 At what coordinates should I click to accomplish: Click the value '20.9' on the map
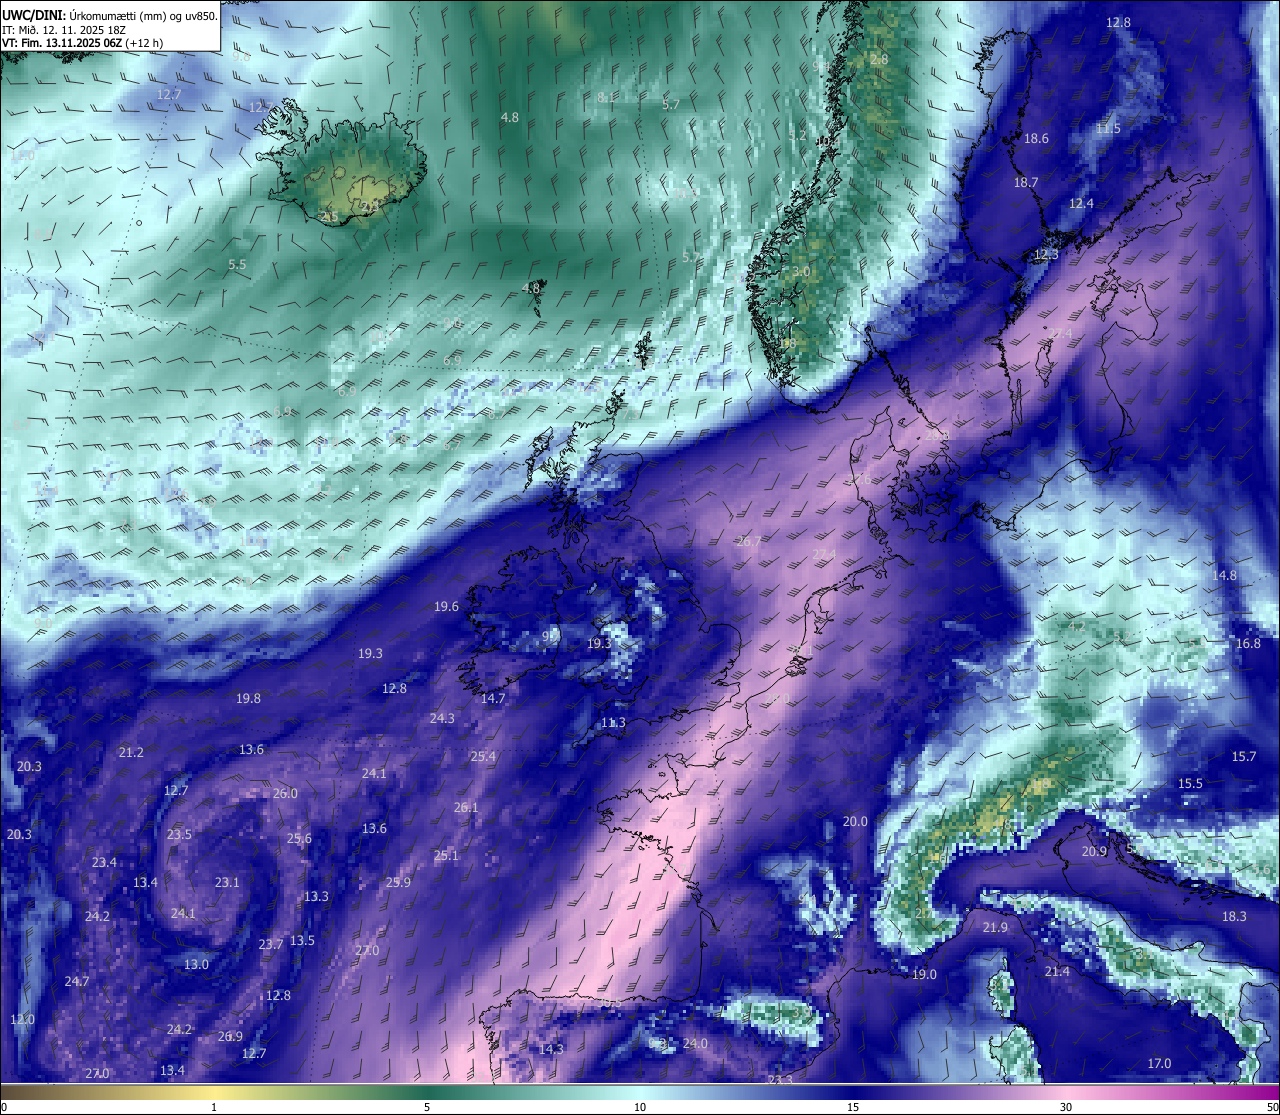1094,852
